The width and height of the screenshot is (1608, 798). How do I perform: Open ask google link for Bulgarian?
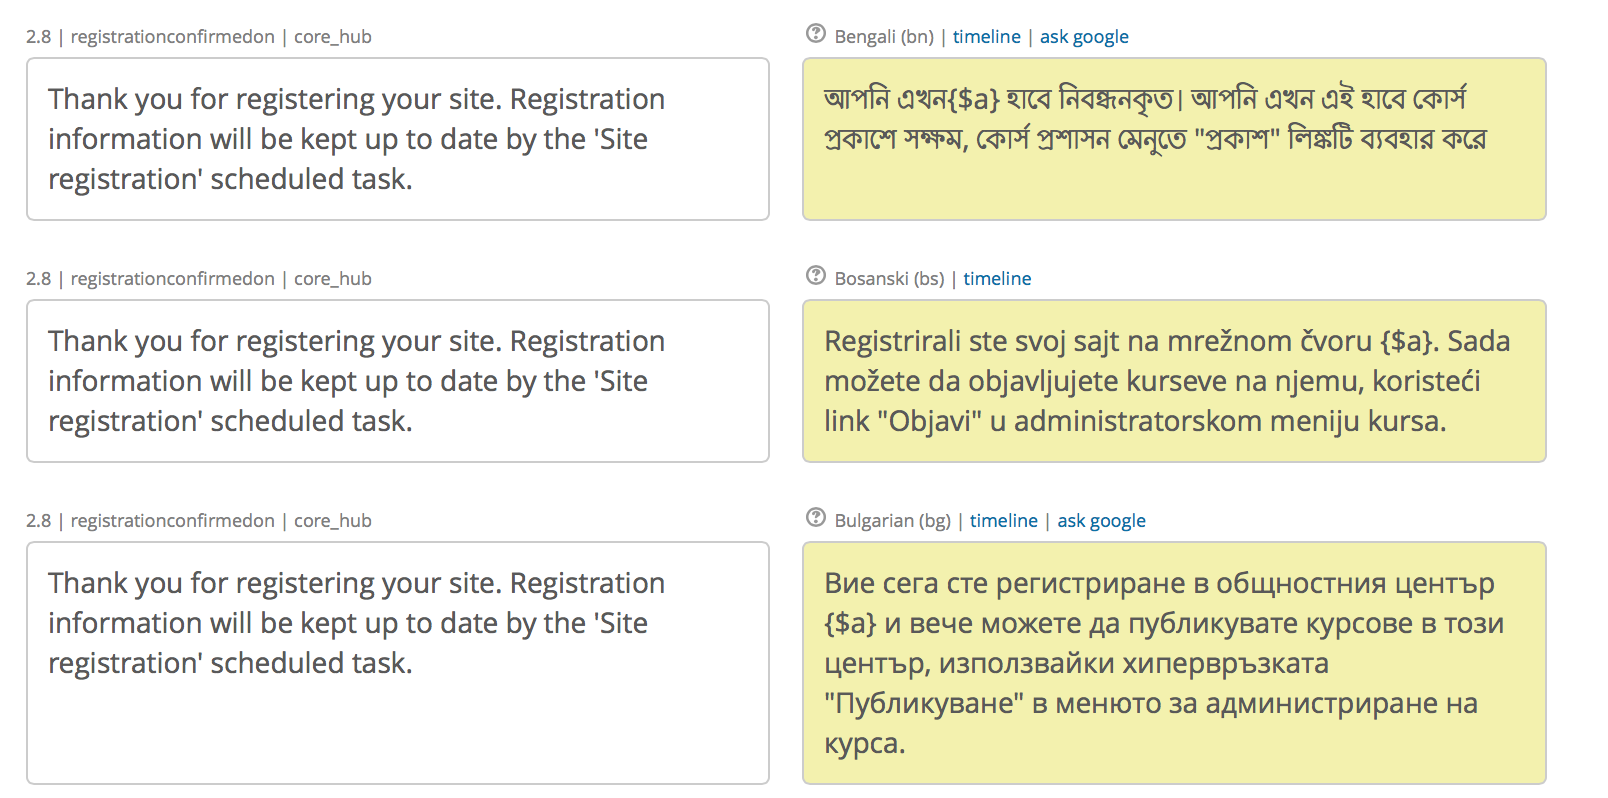click(1101, 521)
